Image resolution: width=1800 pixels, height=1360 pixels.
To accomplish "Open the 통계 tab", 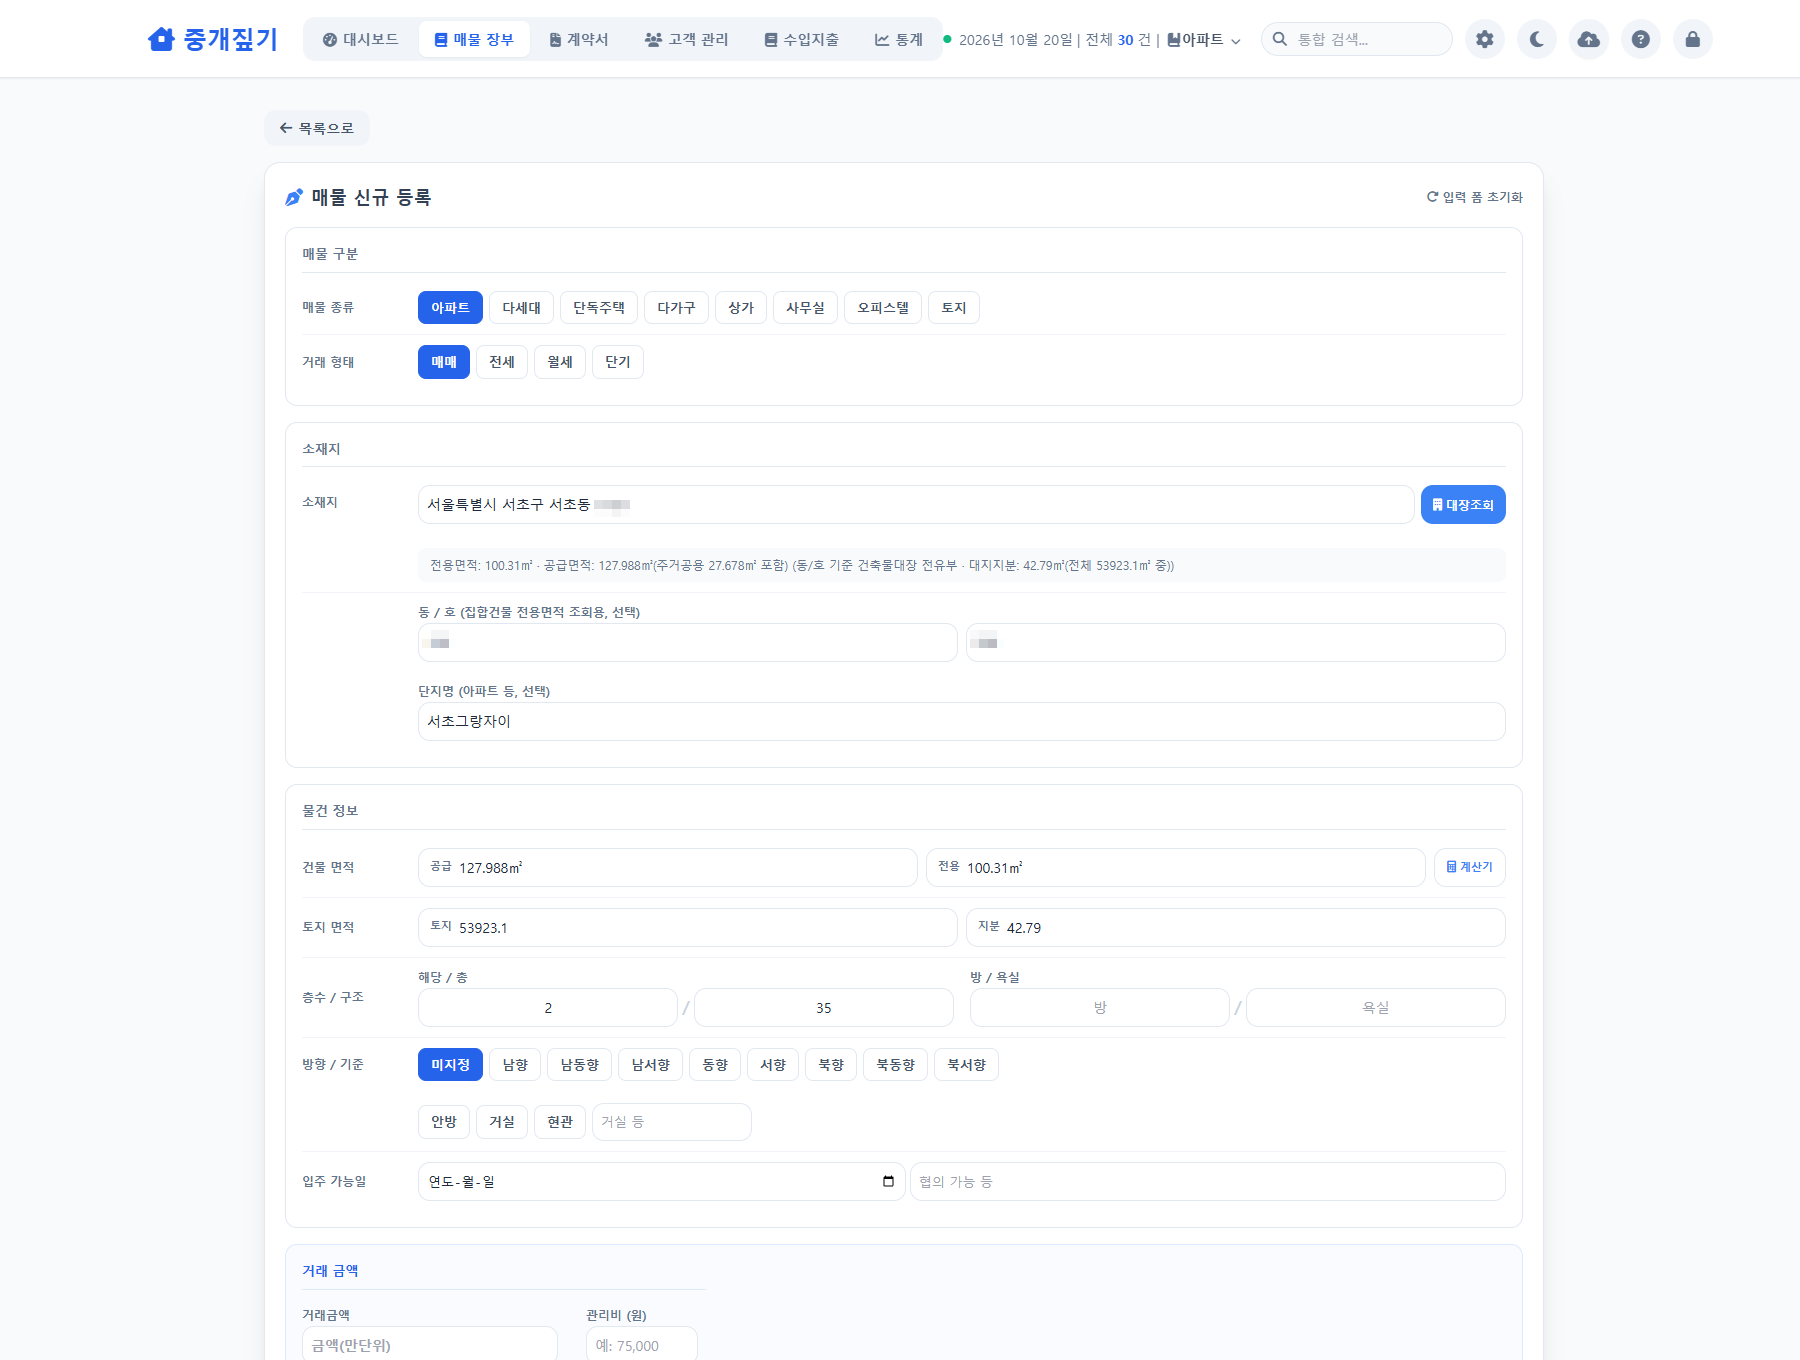I will (x=899, y=39).
